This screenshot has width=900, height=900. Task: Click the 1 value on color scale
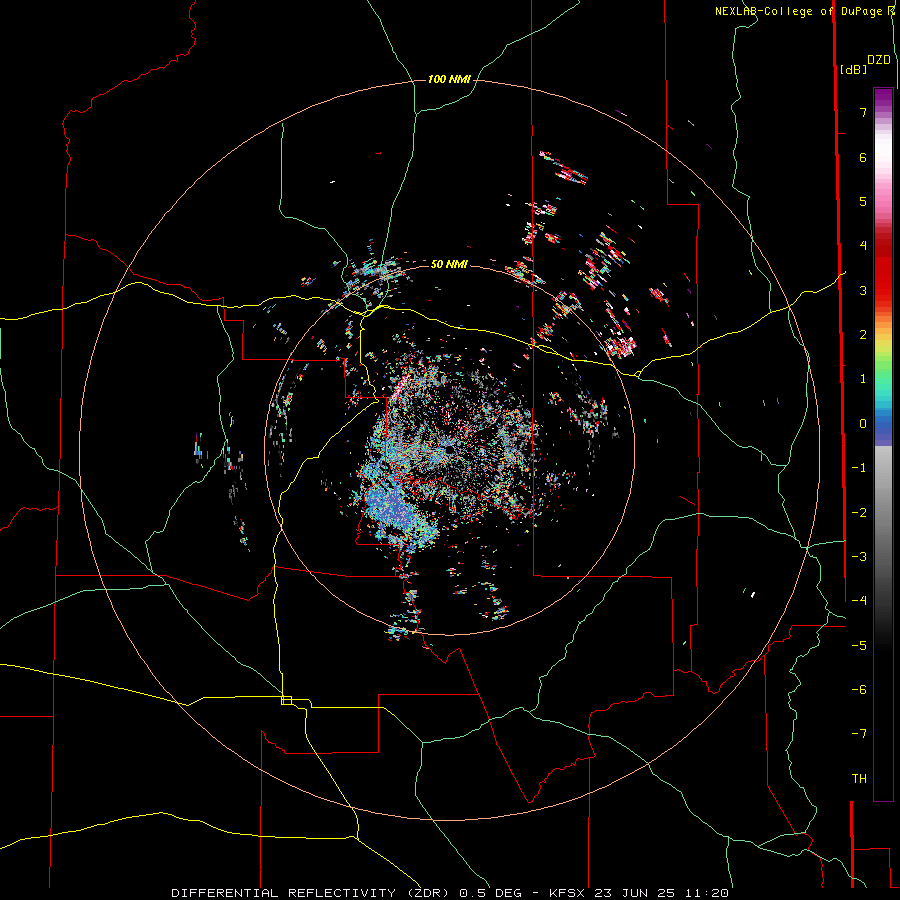coord(863,379)
